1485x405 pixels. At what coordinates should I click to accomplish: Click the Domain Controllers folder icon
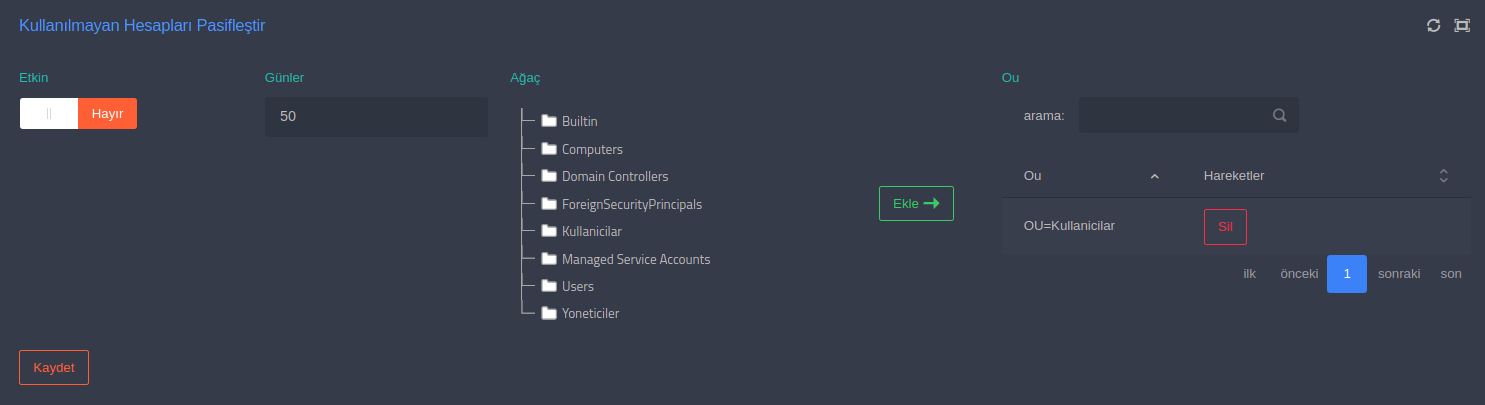click(x=549, y=176)
